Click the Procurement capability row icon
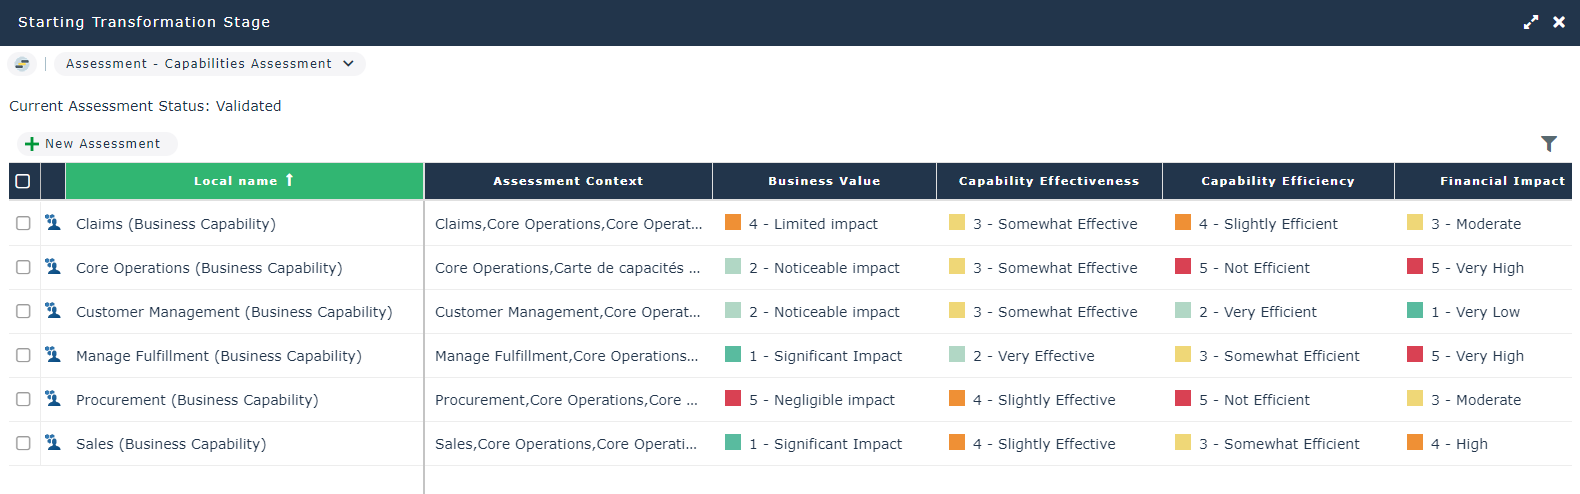Screen dimensions: 1580x494 pos(53,399)
